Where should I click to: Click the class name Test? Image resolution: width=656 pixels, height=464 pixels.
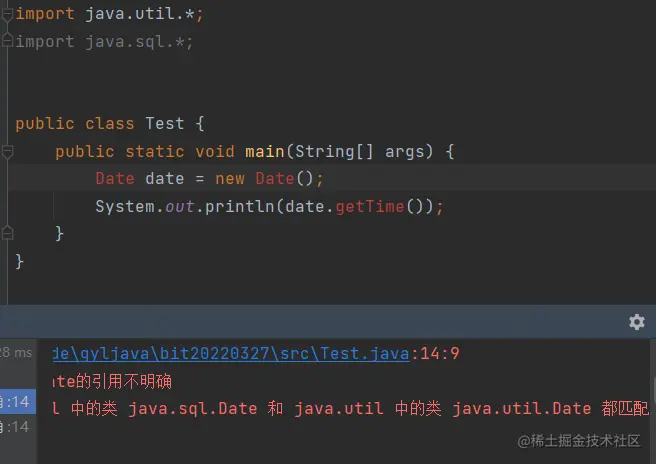[x=164, y=124]
